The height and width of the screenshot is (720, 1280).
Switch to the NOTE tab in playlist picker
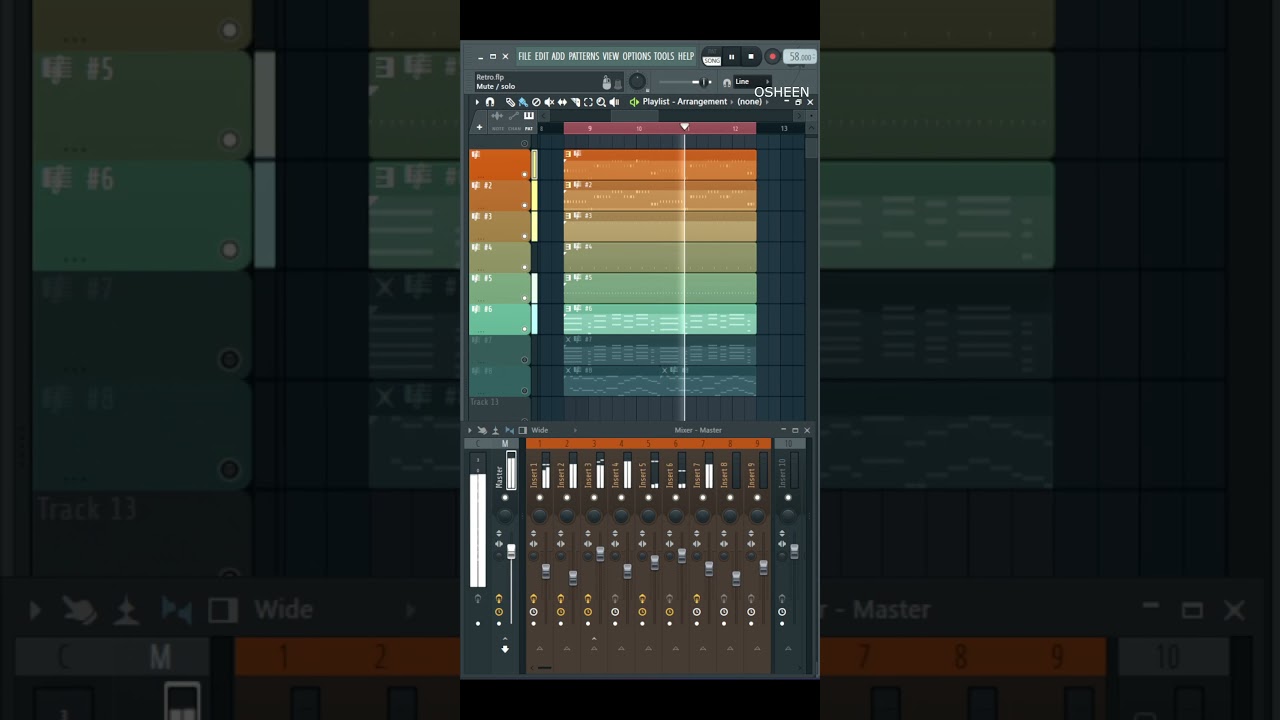(497, 128)
